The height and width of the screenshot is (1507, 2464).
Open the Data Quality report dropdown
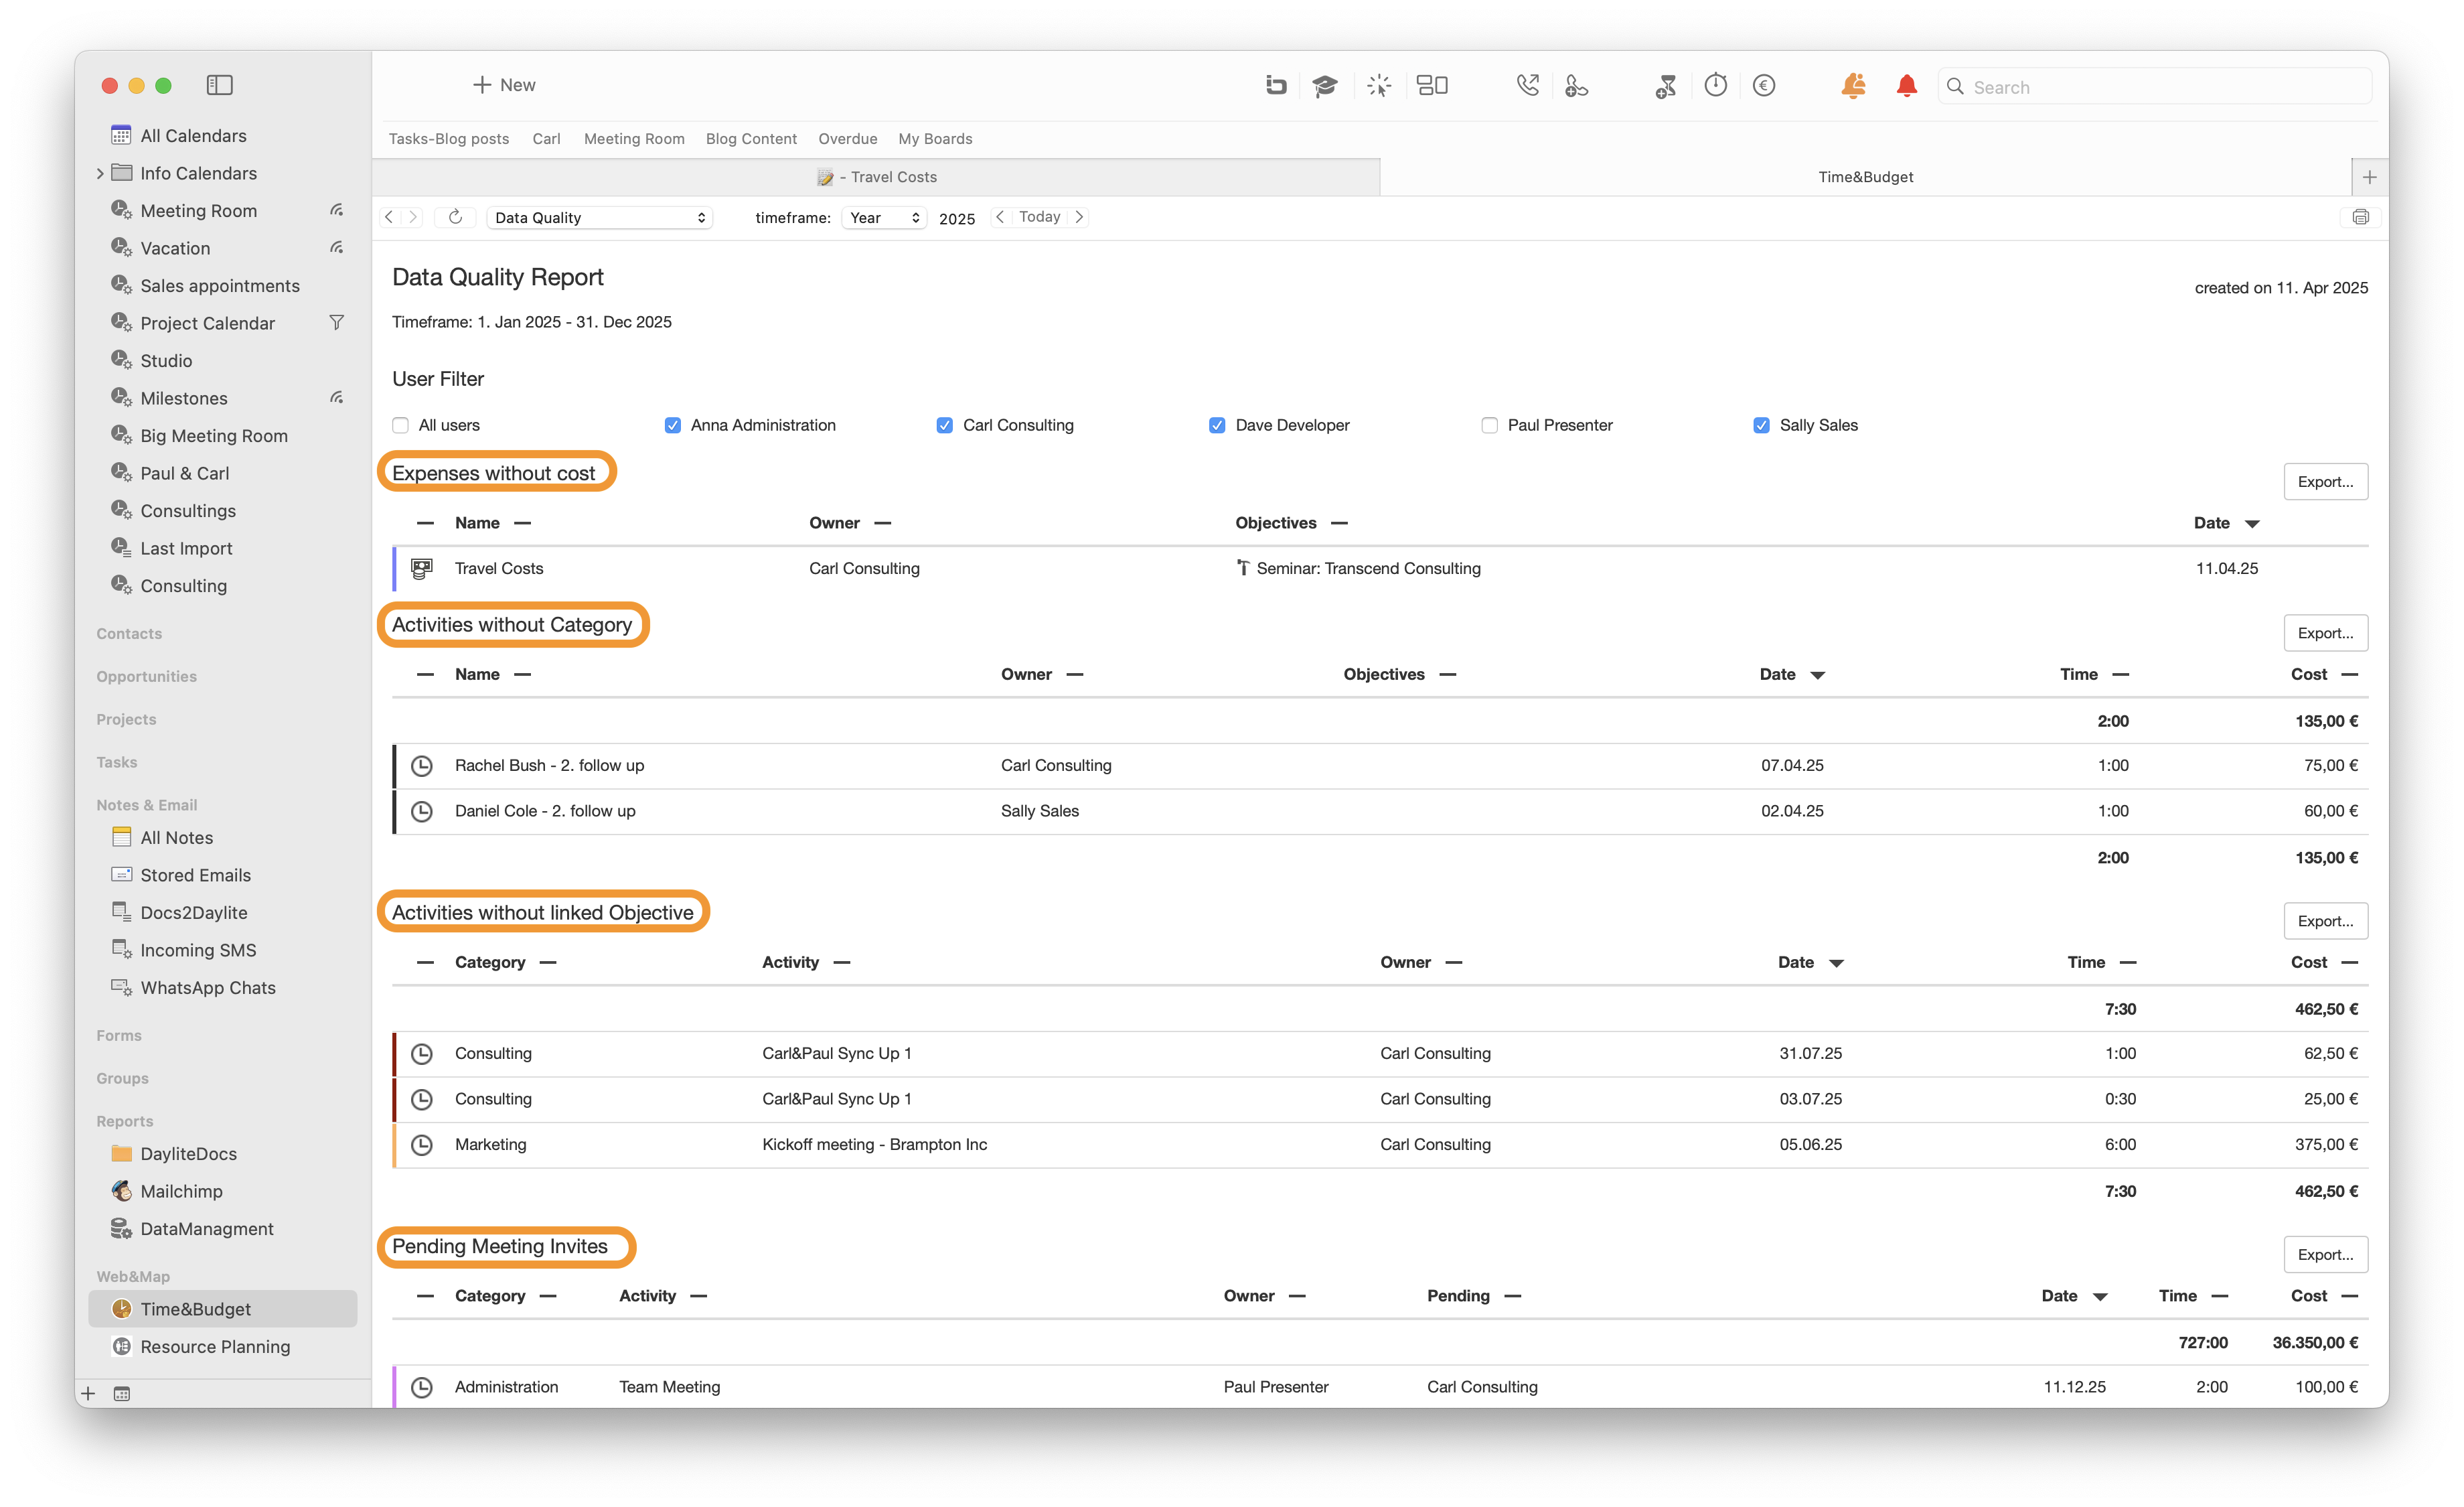pyautogui.click(x=600, y=217)
